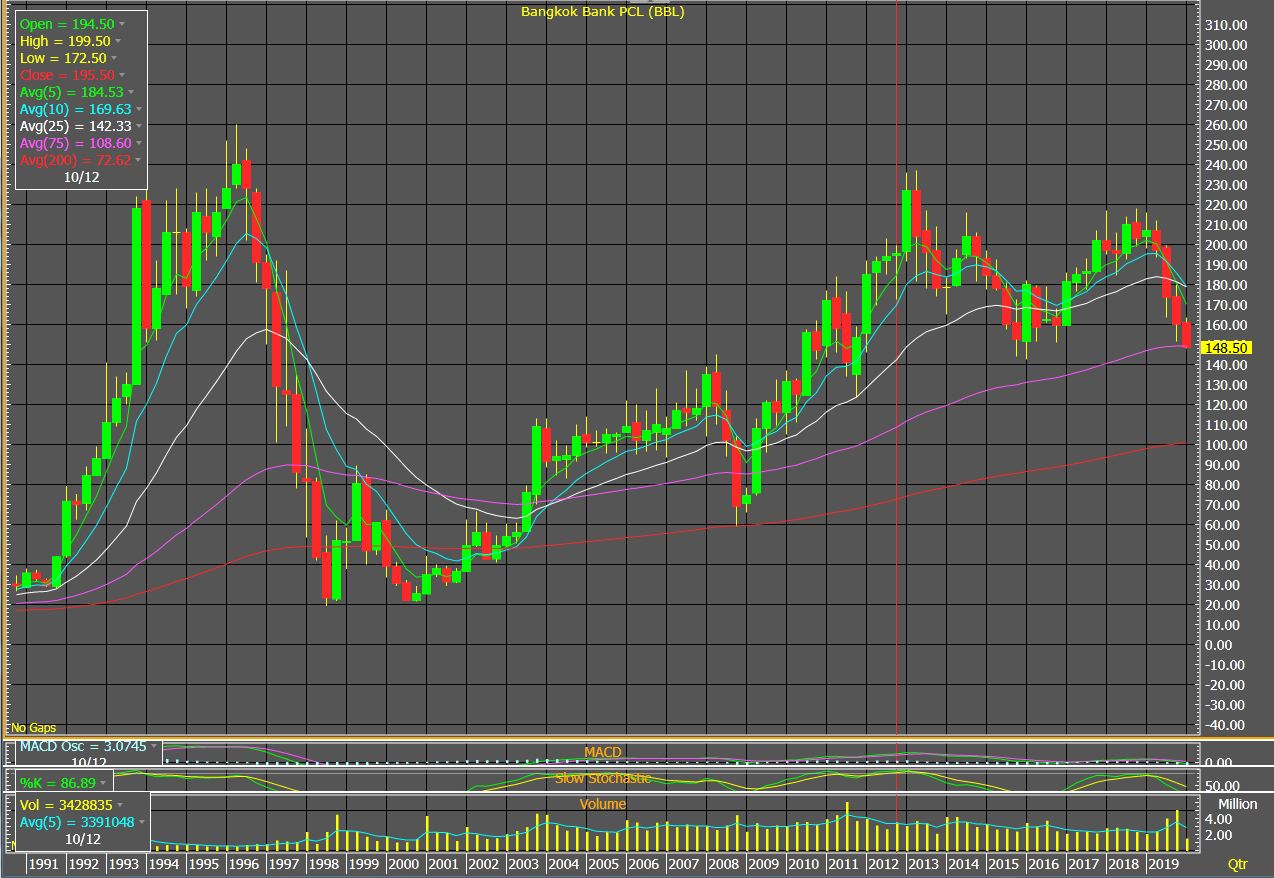This screenshot has width=1274, height=878.
Task: Click the Open = 194.50 legend text
Action: [67, 24]
